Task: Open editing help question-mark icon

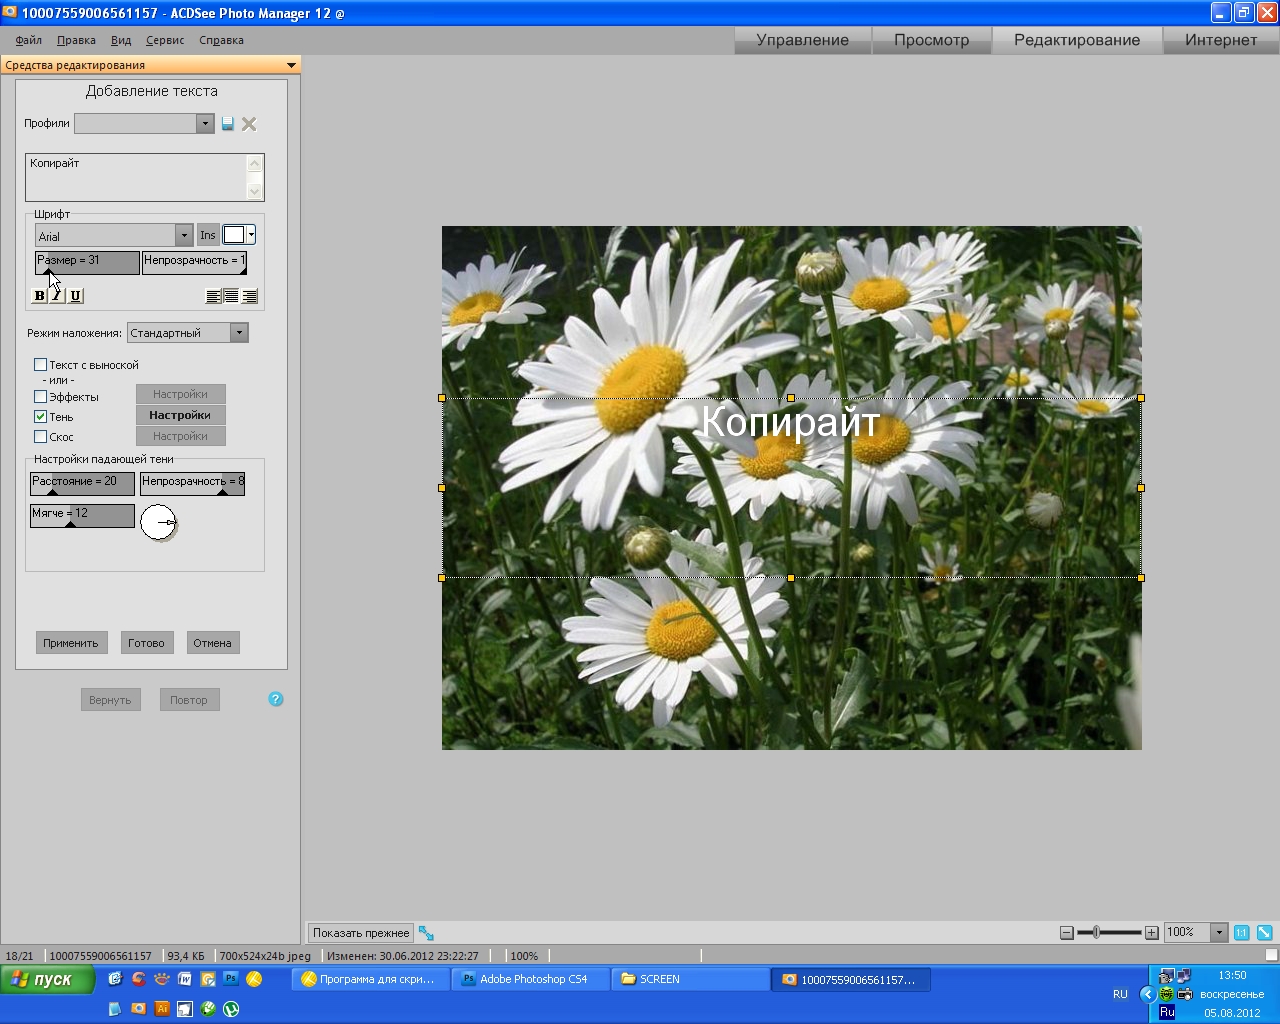Action: point(276,699)
